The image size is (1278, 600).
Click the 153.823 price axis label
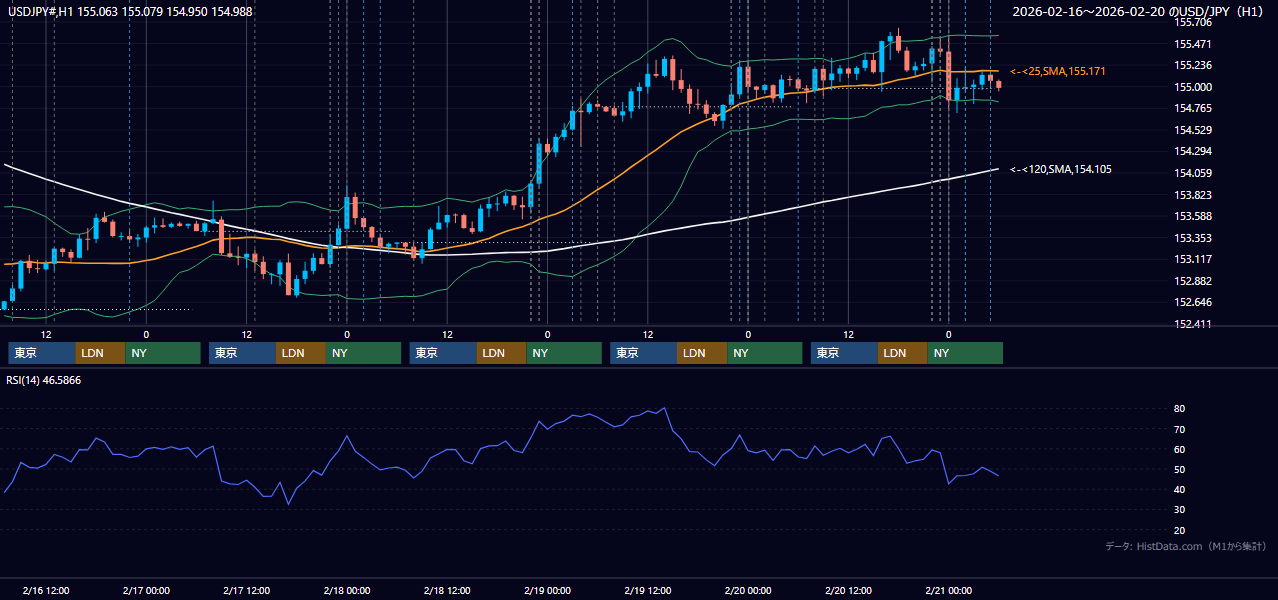[1192, 195]
